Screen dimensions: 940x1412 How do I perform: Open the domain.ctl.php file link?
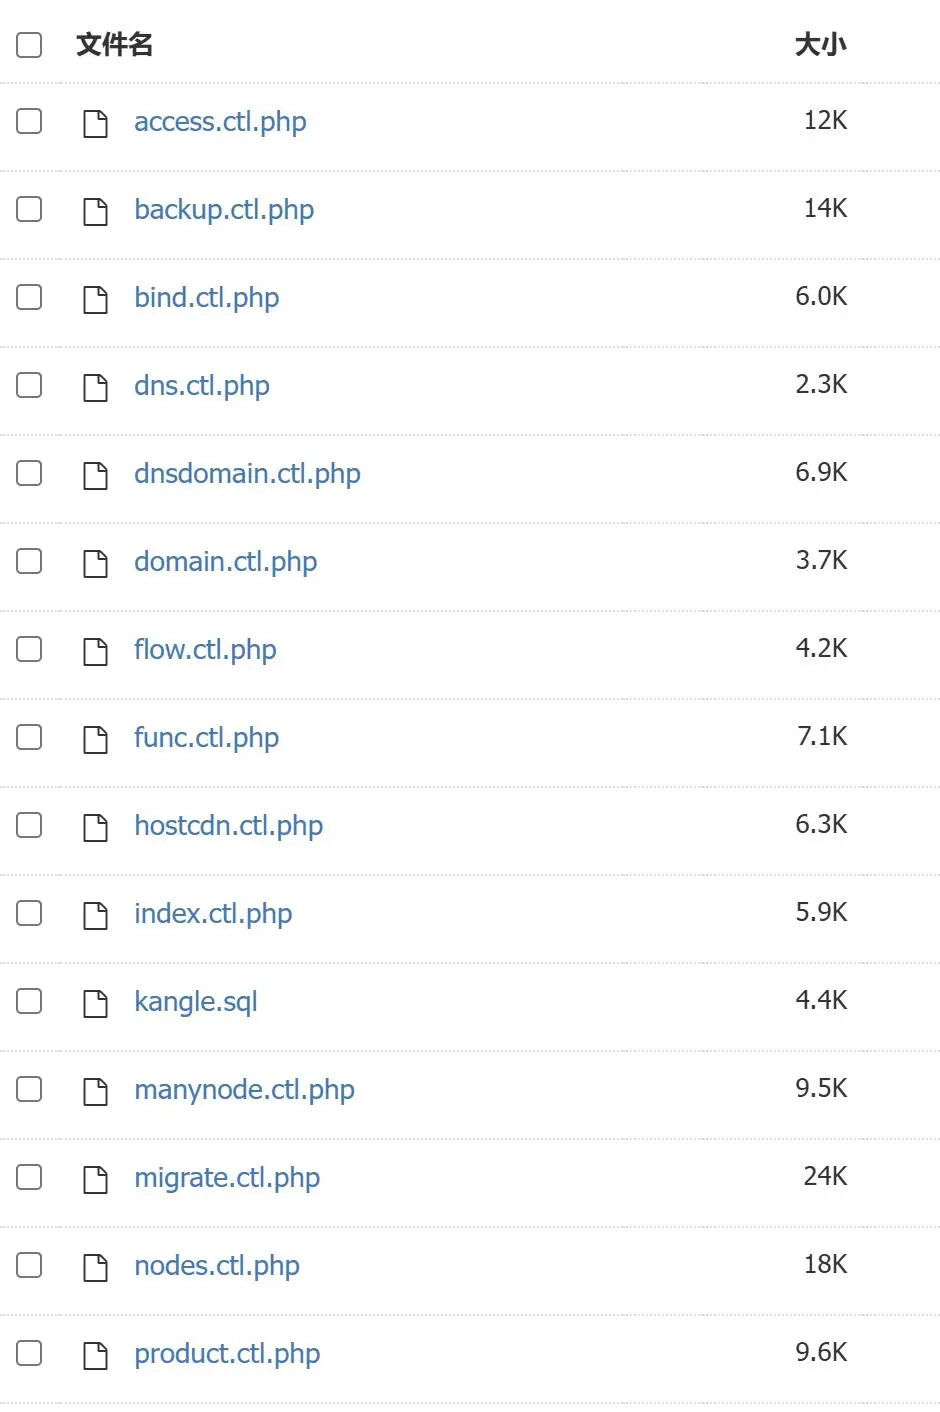(225, 562)
